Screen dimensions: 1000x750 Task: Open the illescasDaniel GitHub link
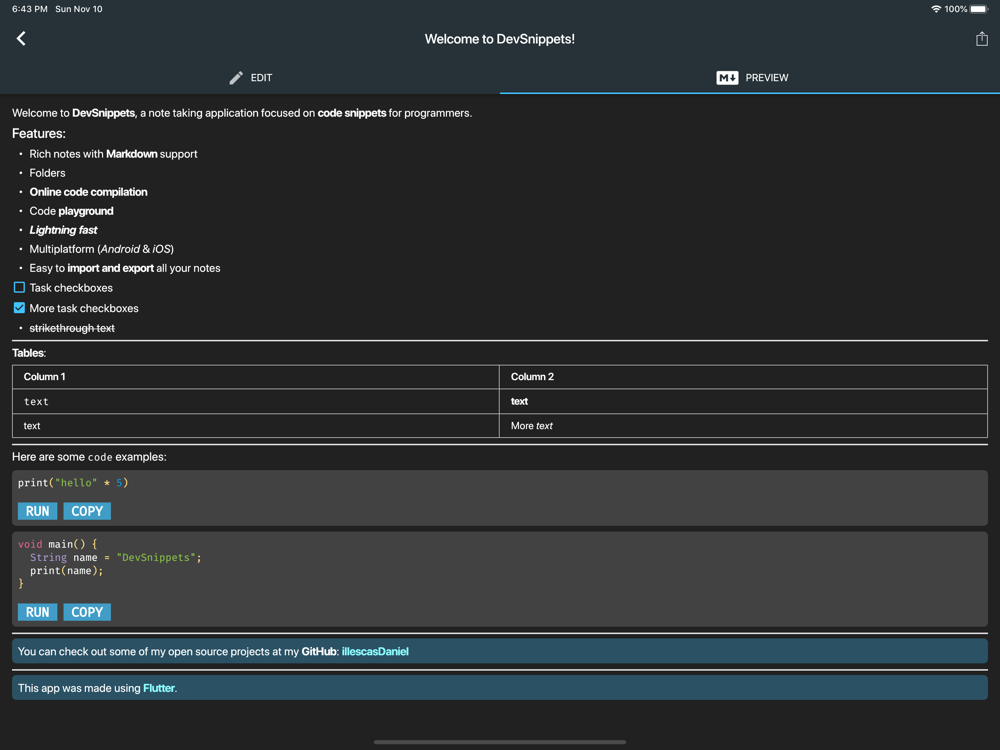[375, 651]
